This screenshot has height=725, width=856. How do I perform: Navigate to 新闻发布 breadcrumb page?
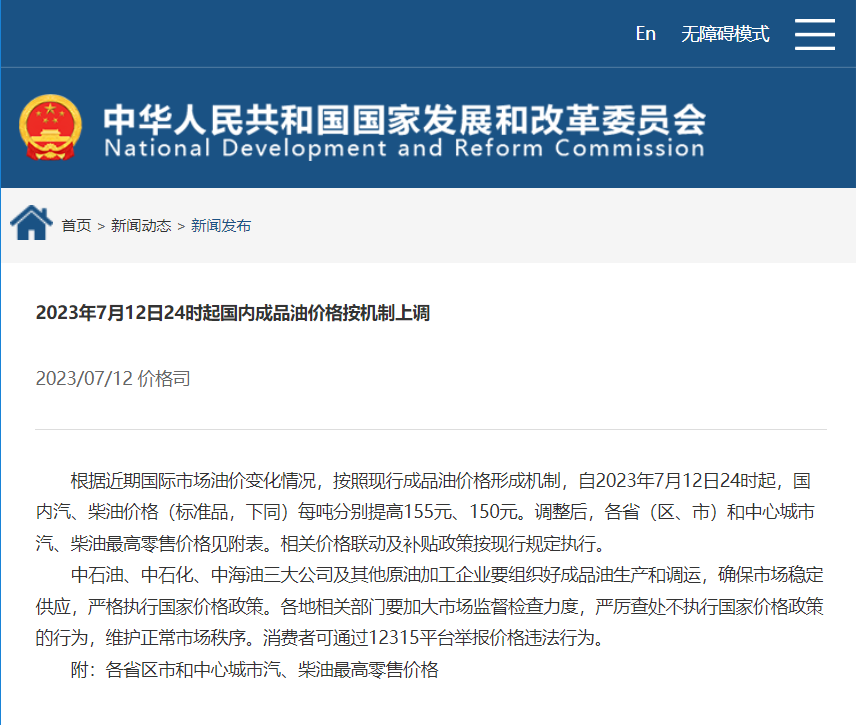tap(221, 226)
